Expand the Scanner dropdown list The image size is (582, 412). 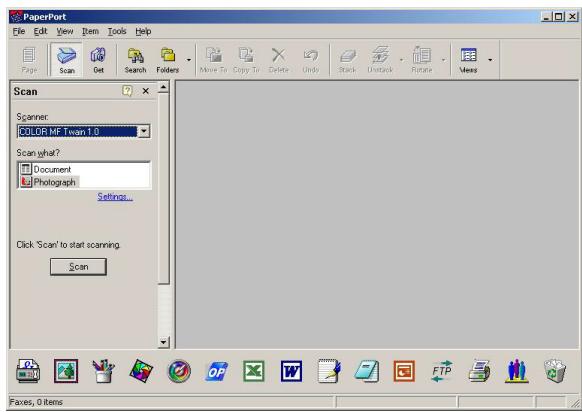pos(144,131)
